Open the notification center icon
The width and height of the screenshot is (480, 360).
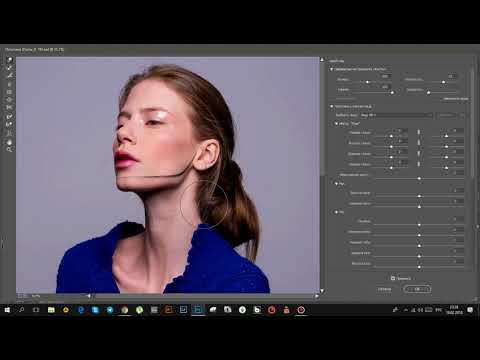point(470,310)
